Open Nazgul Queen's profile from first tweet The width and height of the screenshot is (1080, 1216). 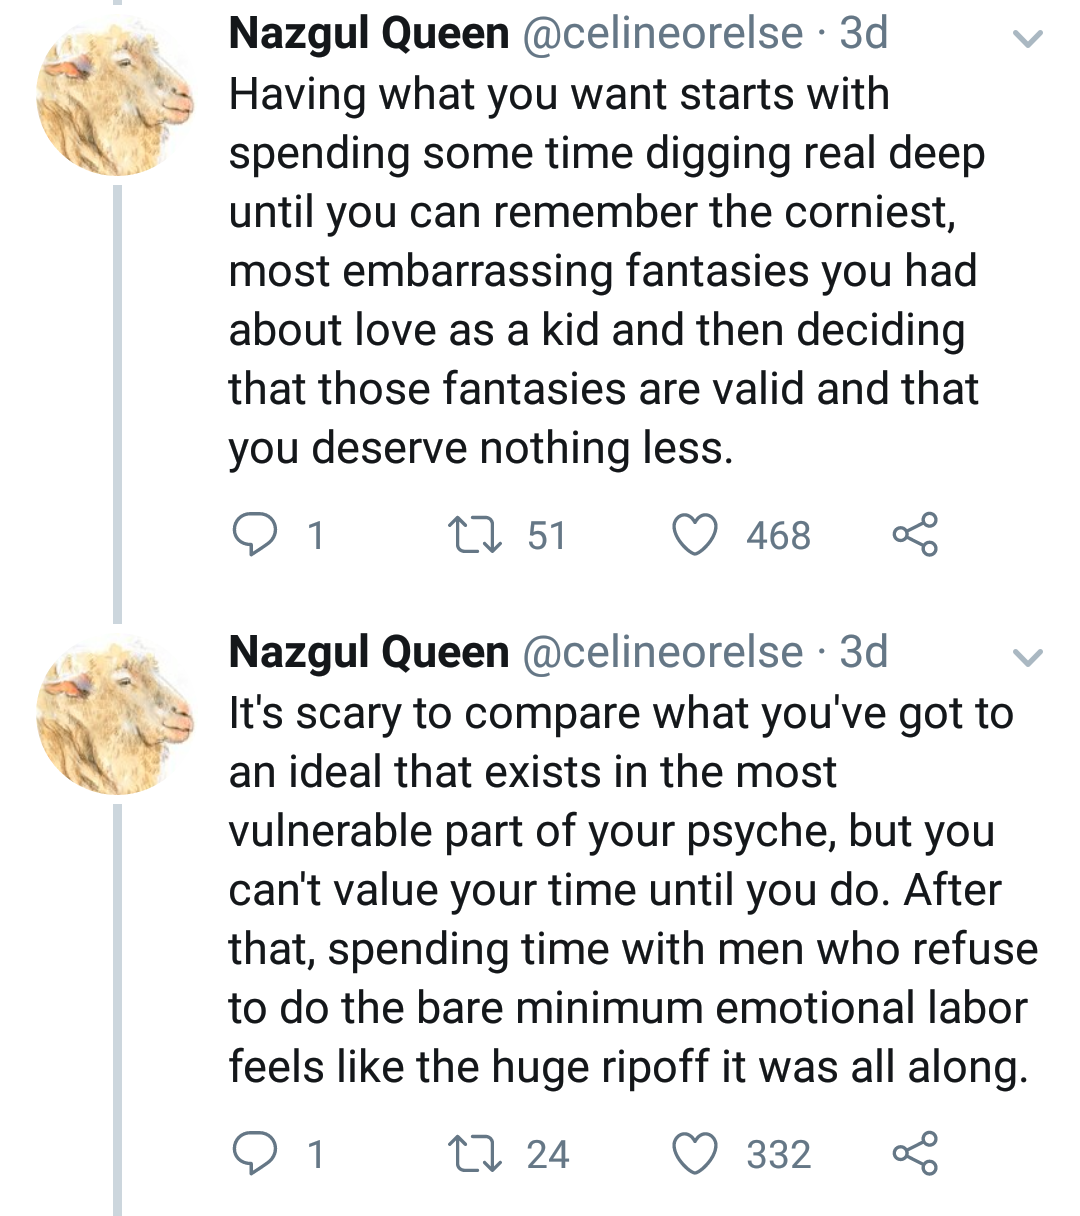[x=369, y=34]
